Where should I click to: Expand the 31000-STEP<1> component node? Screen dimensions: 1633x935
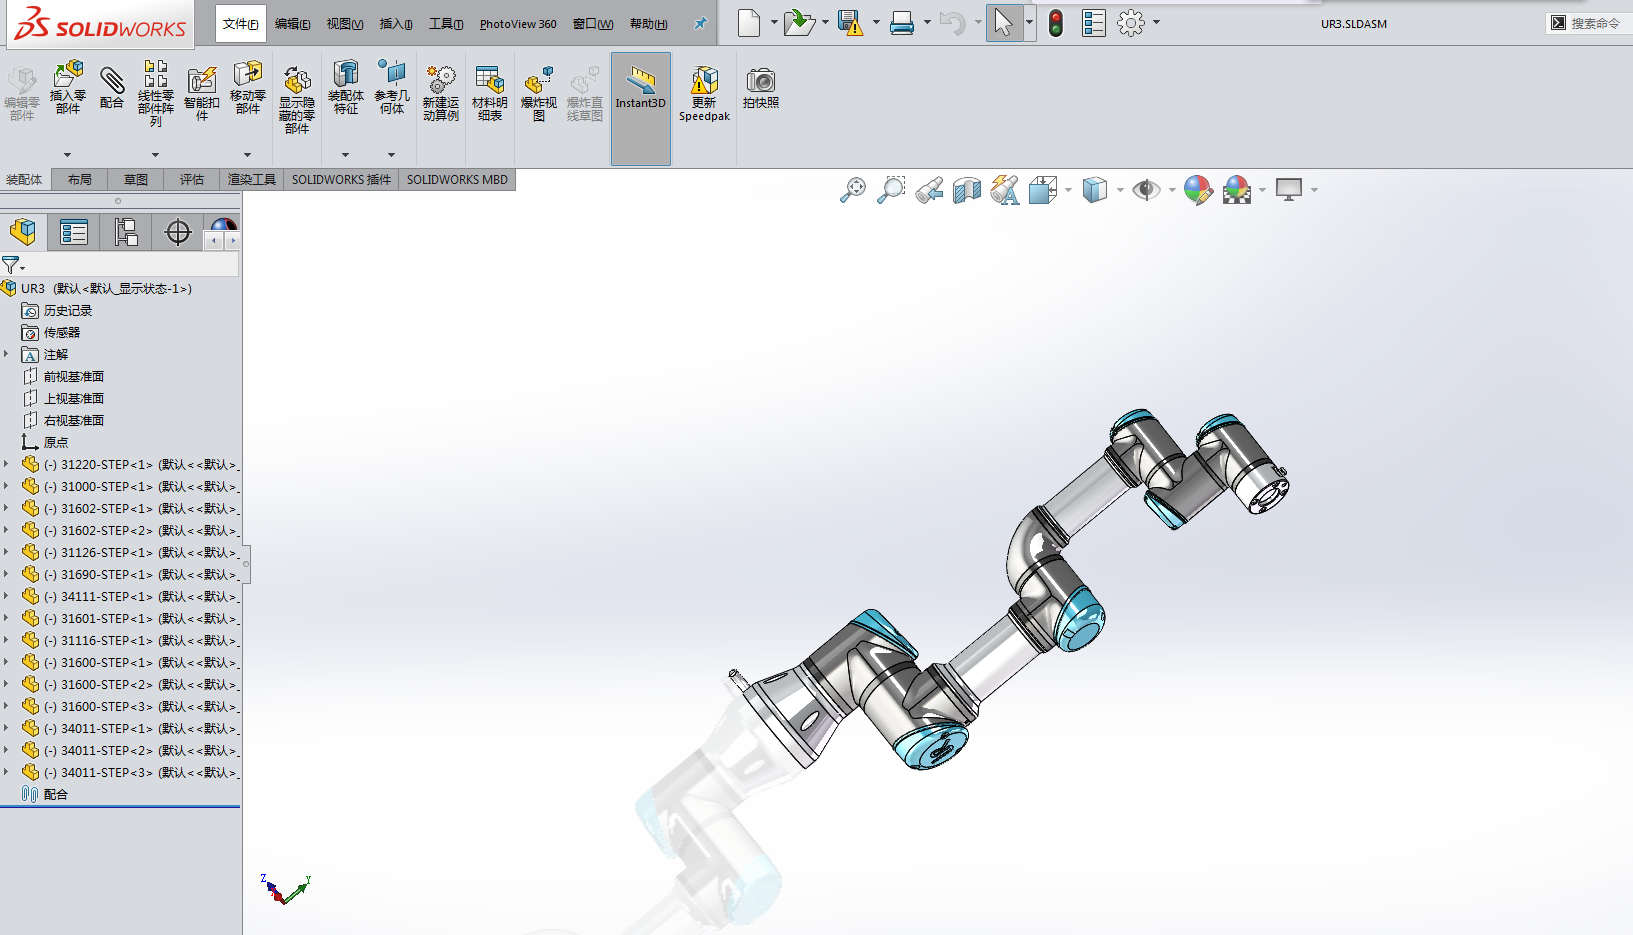tap(6, 486)
